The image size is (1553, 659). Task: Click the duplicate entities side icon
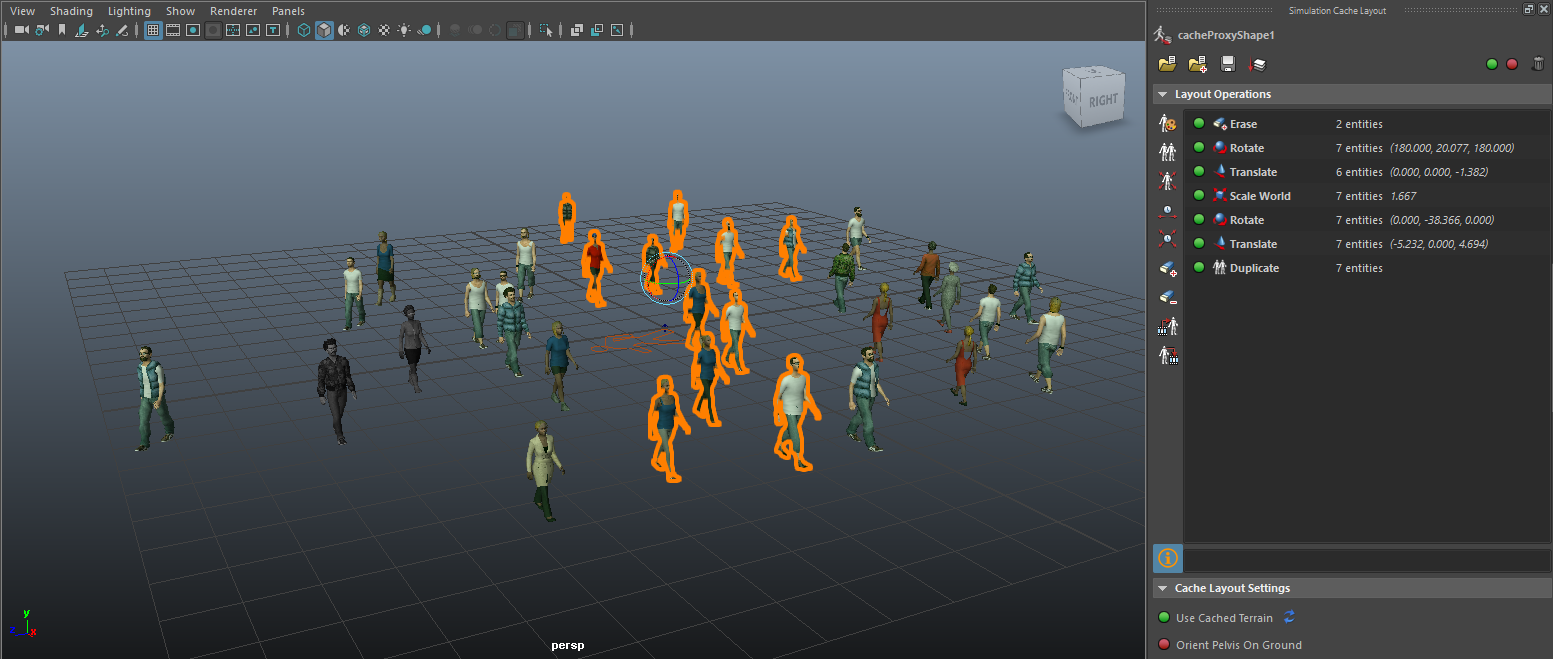click(1167, 152)
